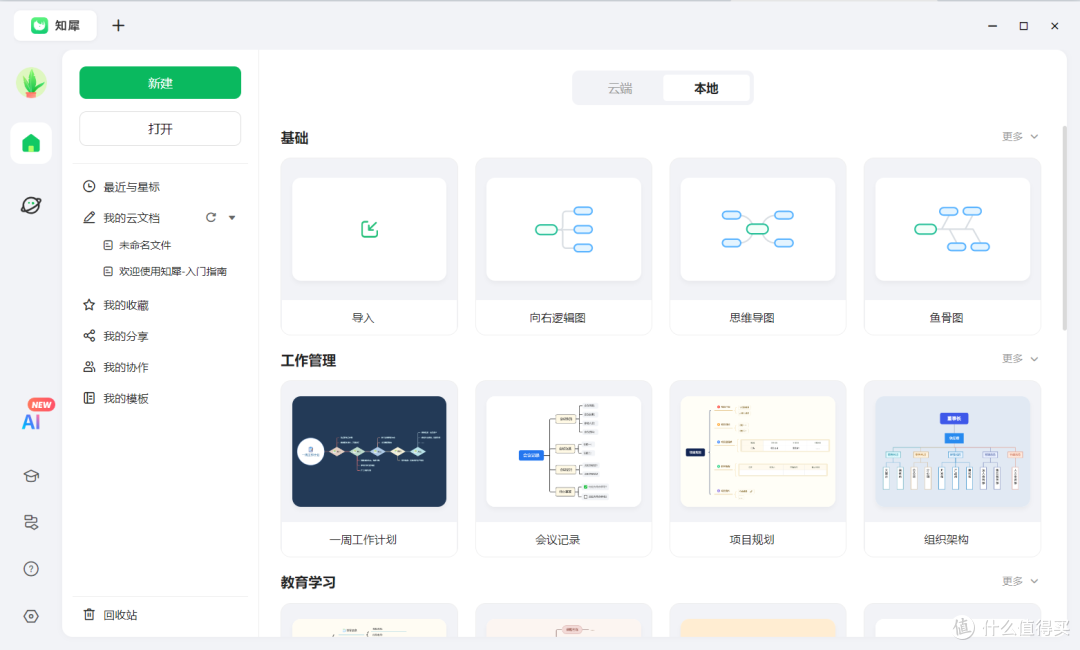Open the user avatar profile
The height and width of the screenshot is (650, 1080).
click(x=31, y=83)
